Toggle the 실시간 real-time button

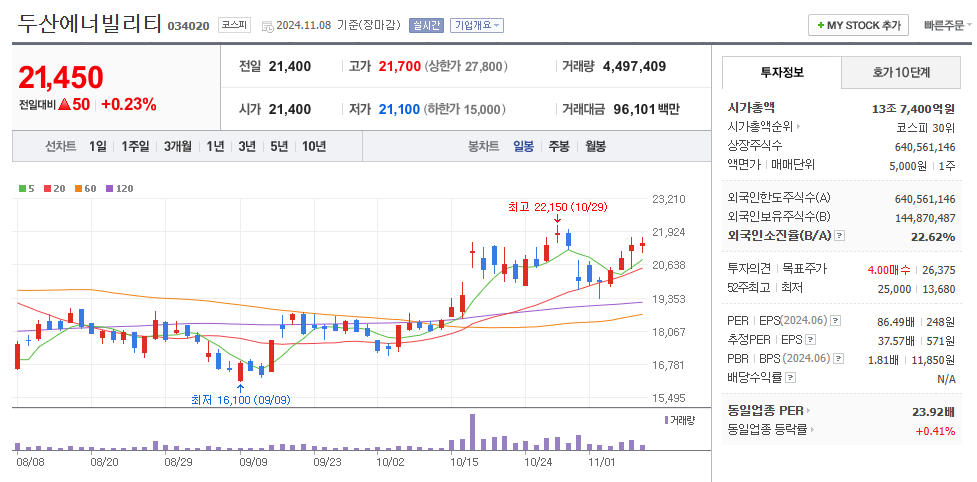(426, 26)
